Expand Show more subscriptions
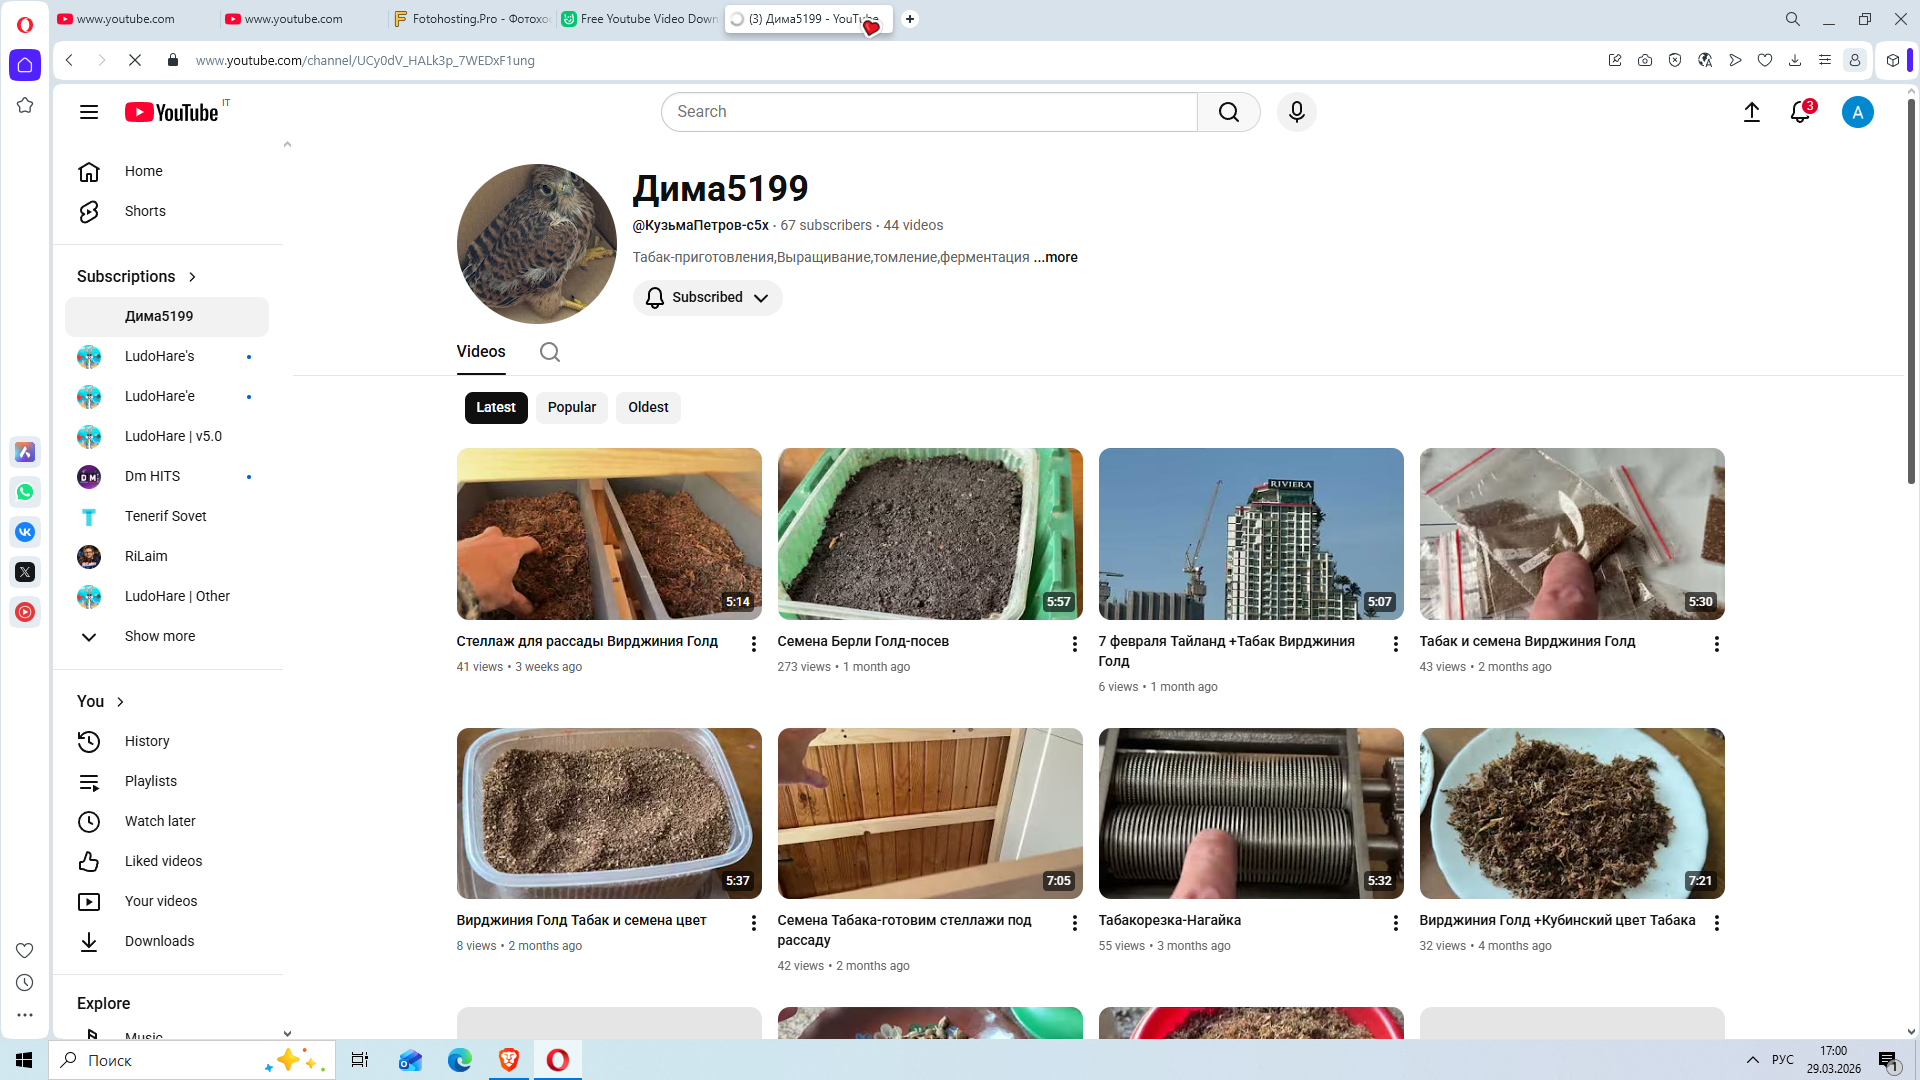 [160, 636]
